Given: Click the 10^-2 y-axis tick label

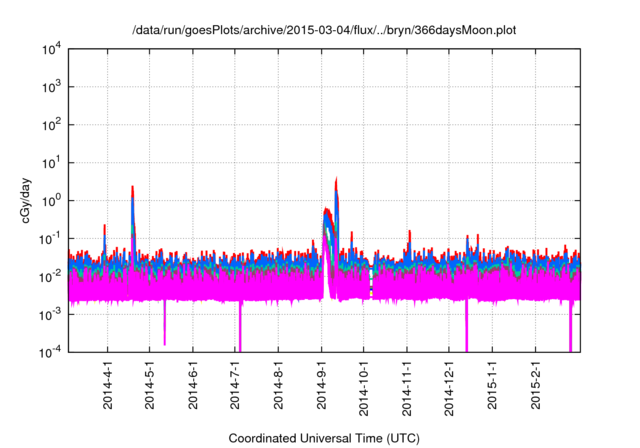Looking at the screenshot, I should 53,276.
